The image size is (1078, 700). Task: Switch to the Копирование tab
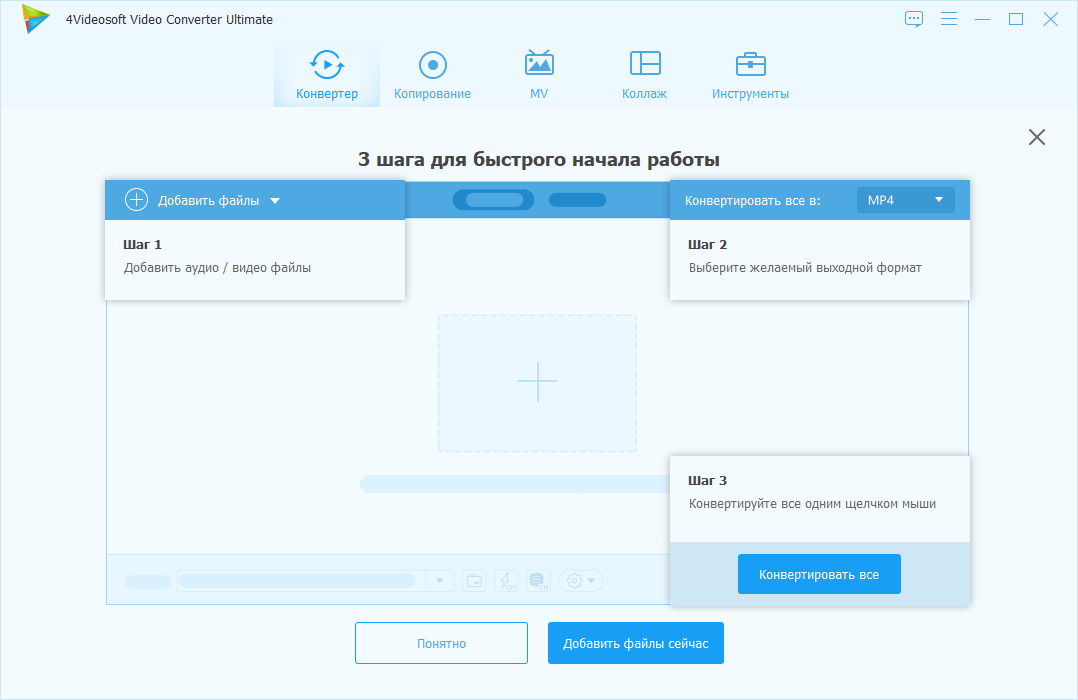[x=432, y=74]
